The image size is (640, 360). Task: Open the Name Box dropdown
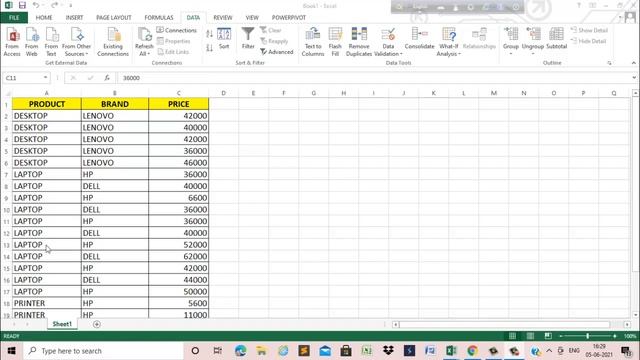tap(45, 78)
